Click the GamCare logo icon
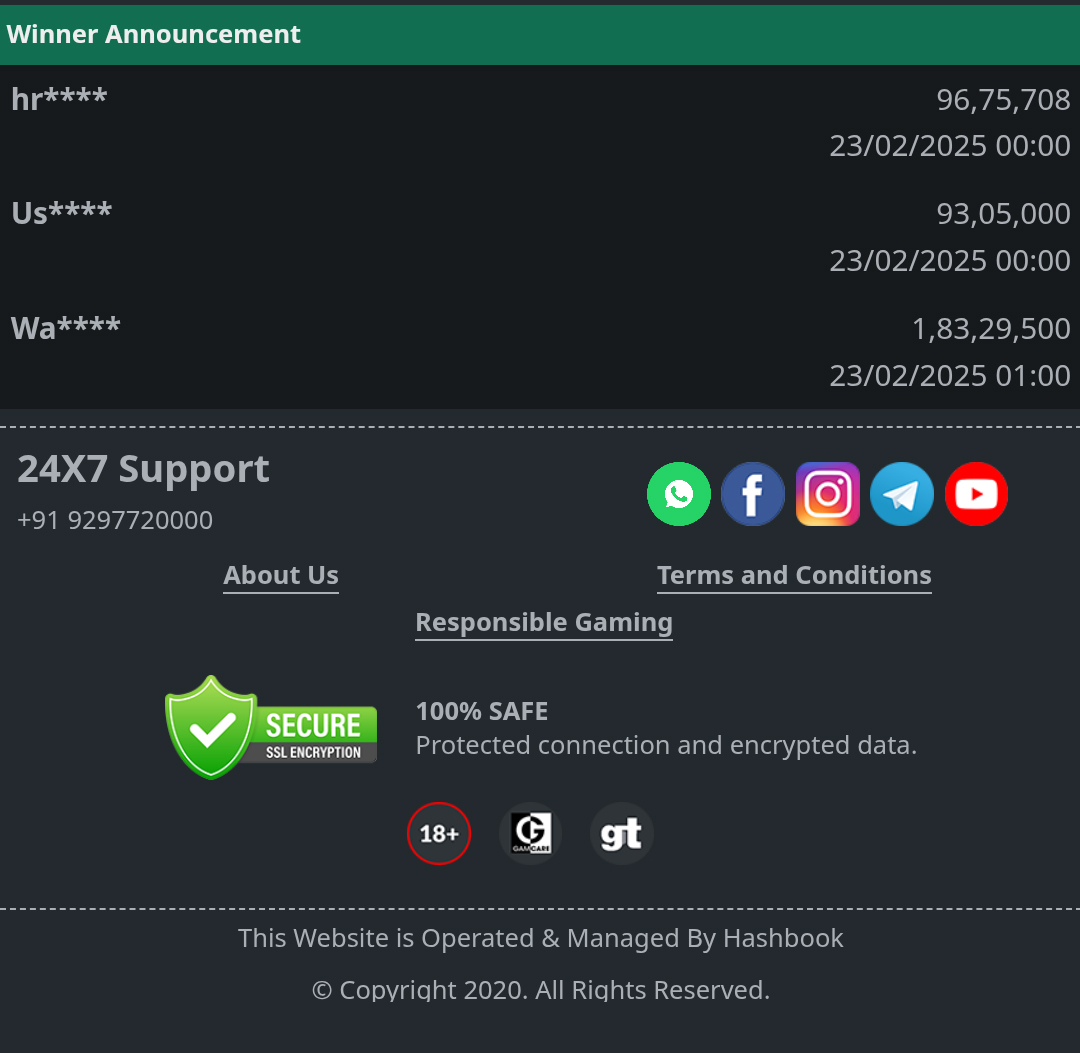Screen dimensions: 1080x1053 pyautogui.click(x=530, y=833)
